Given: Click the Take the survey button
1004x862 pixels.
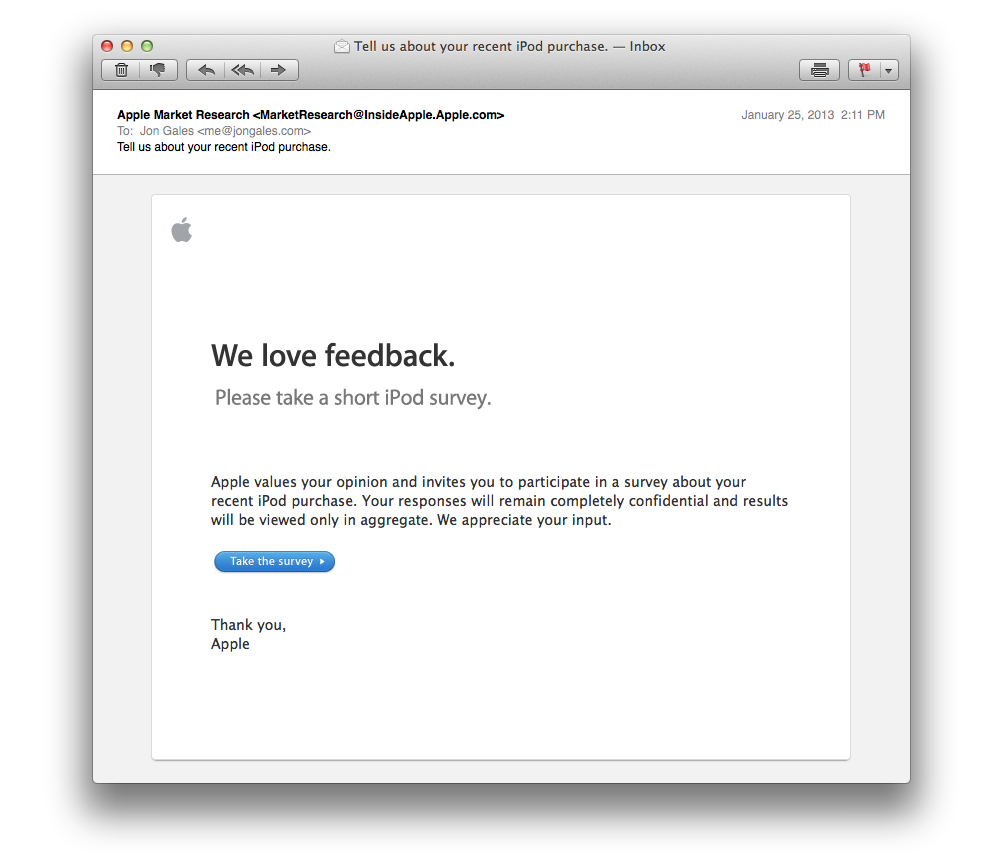Looking at the screenshot, I should (274, 562).
